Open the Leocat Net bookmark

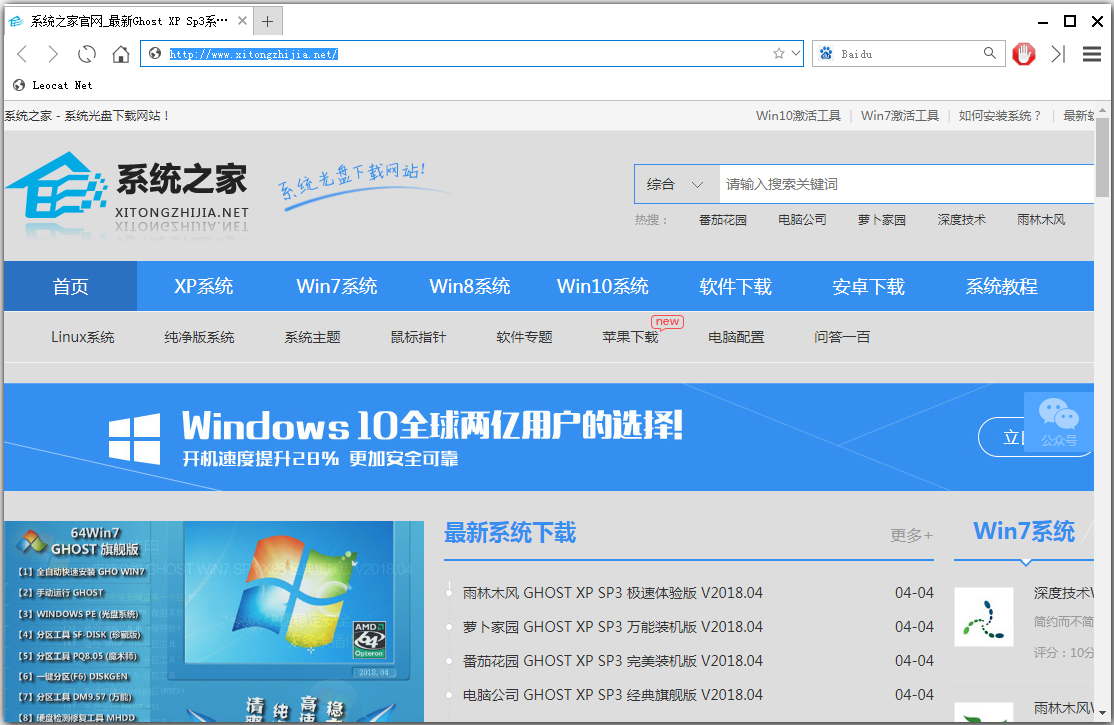click(x=53, y=85)
